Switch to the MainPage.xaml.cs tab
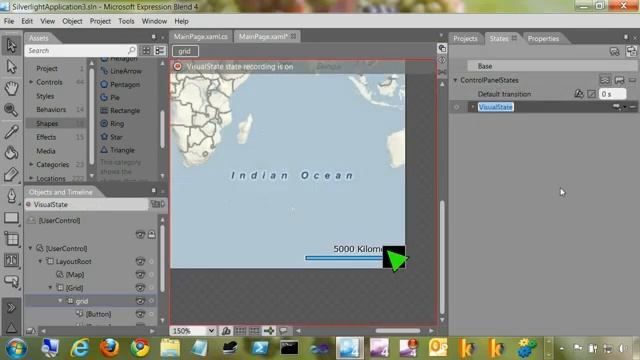The width and height of the screenshot is (640, 360). [200, 37]
